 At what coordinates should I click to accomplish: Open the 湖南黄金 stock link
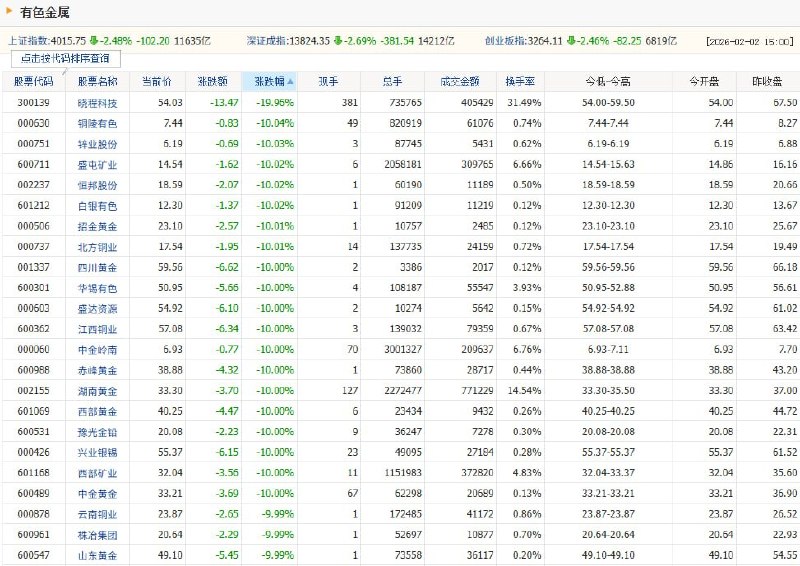coord(97,390)
